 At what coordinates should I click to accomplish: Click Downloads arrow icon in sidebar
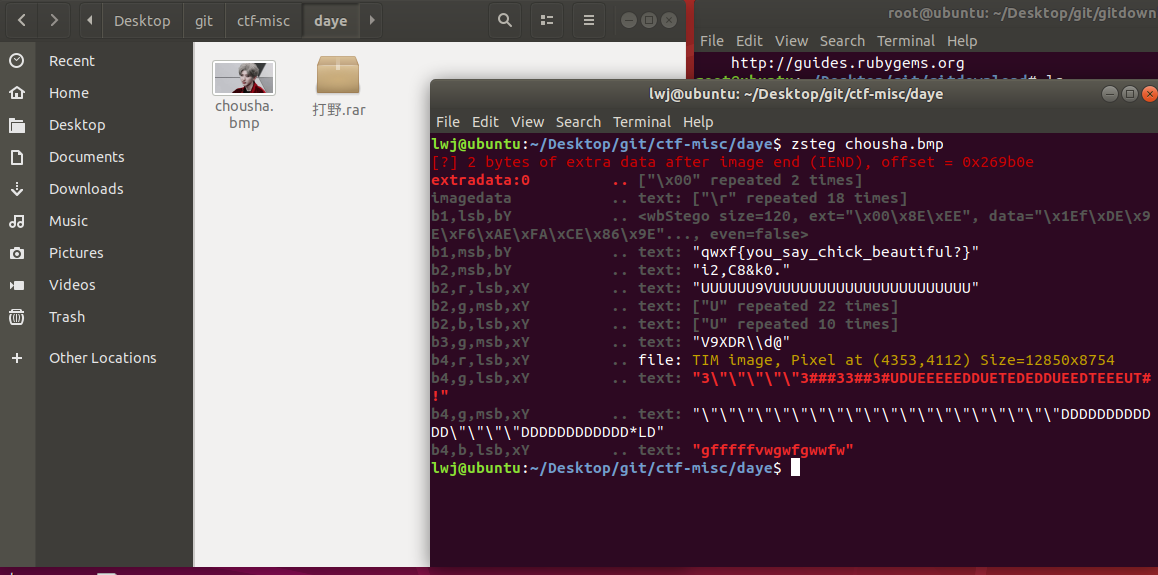(x=16, y=189)
